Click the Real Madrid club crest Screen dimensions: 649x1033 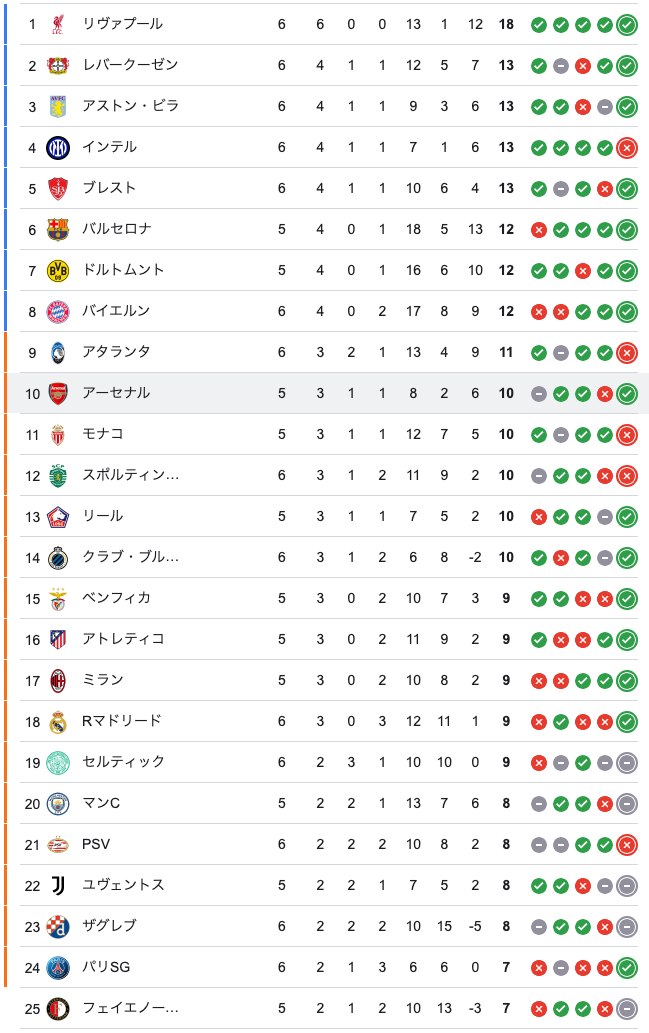(x=58, y=722)
